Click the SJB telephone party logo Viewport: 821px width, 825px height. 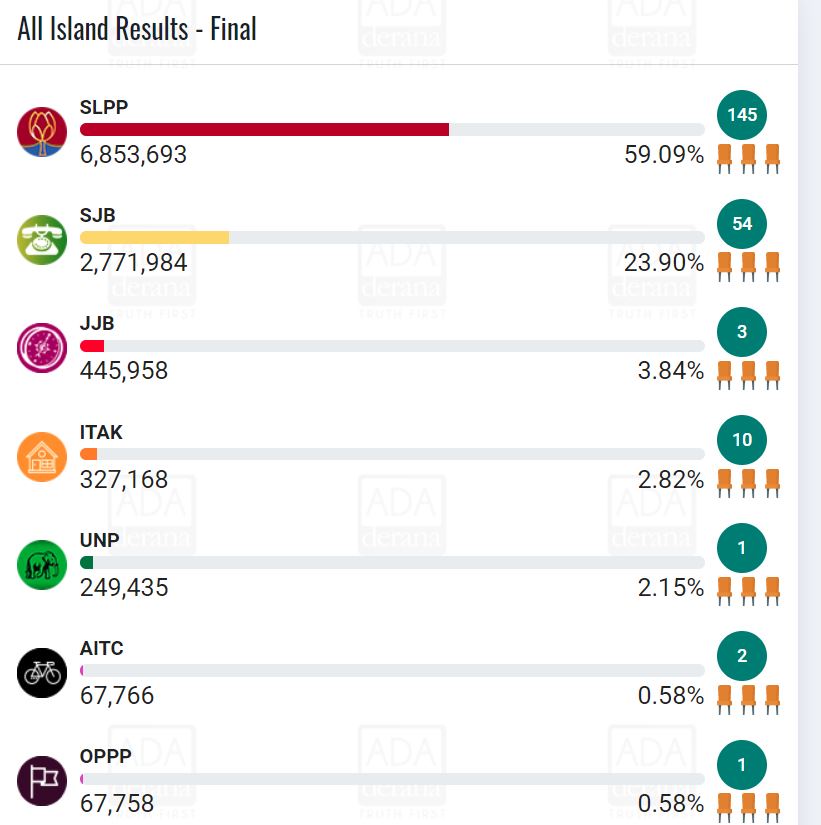[x=42, y=239]
